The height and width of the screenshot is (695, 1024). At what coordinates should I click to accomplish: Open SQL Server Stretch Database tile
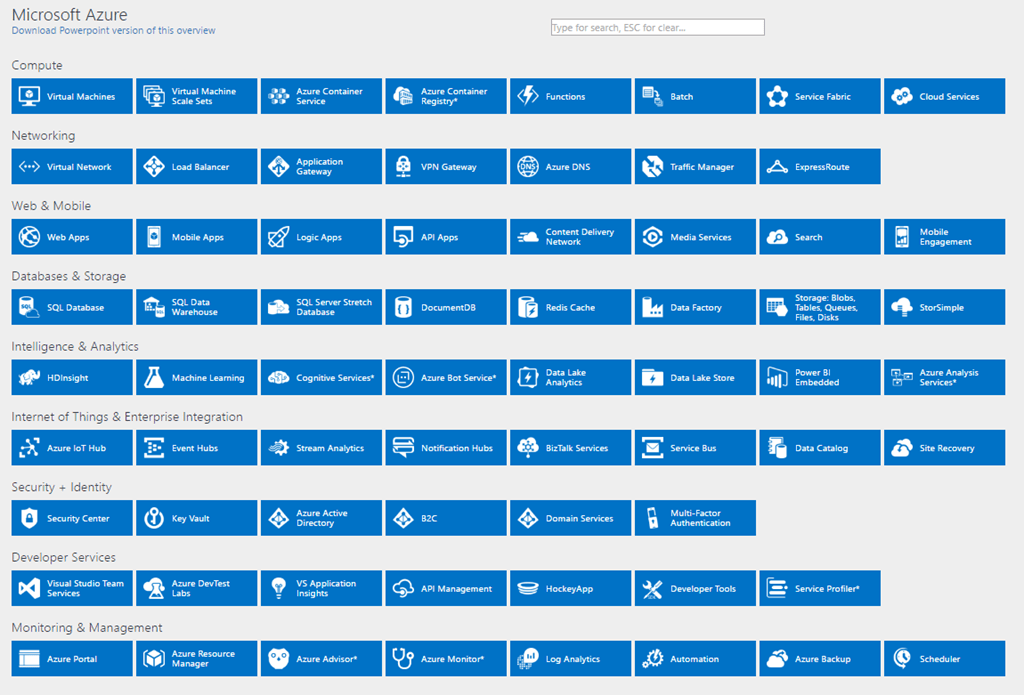(x=321, y=307)
